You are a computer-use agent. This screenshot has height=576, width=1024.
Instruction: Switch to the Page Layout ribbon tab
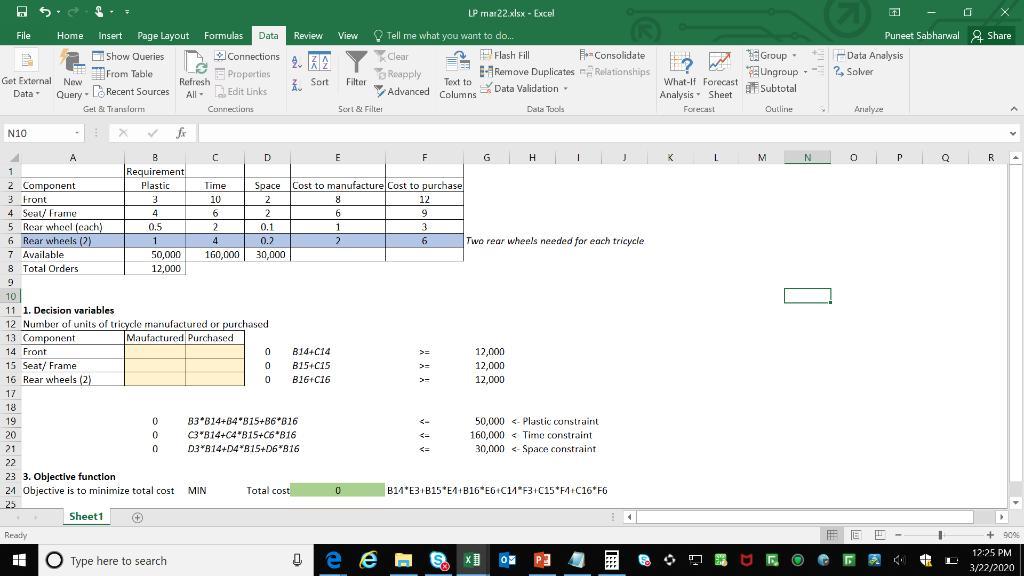pos(163,35)
